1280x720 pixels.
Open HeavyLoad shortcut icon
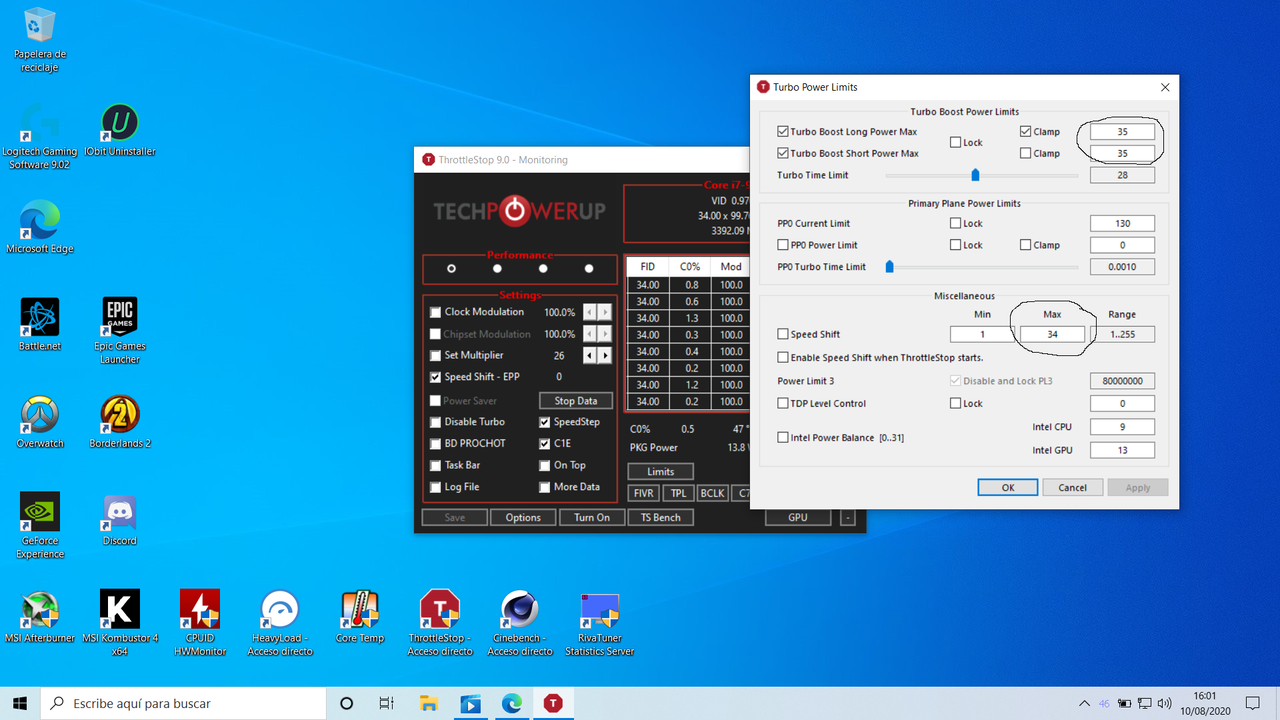coord(280,622)
